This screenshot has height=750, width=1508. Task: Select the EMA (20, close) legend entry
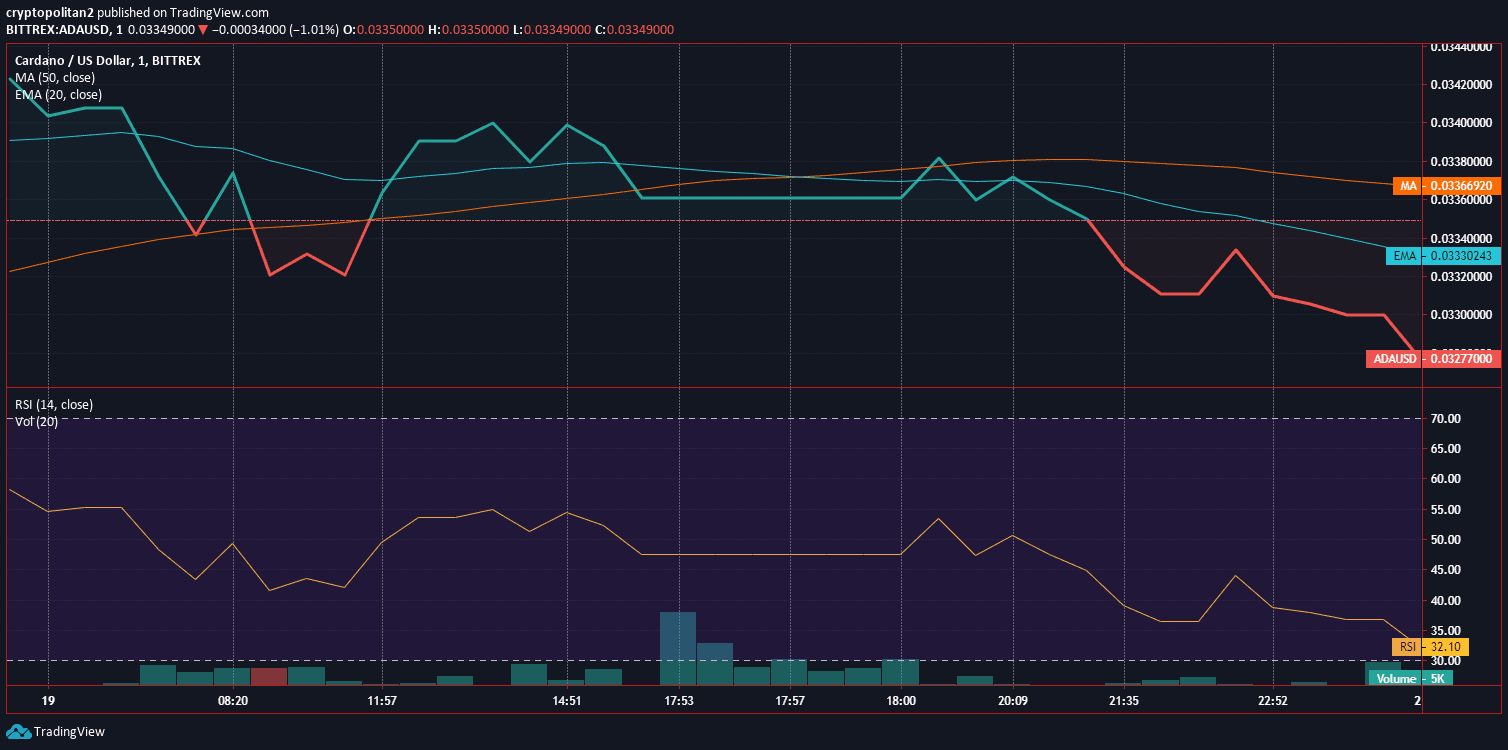click(x=58, y=94)
